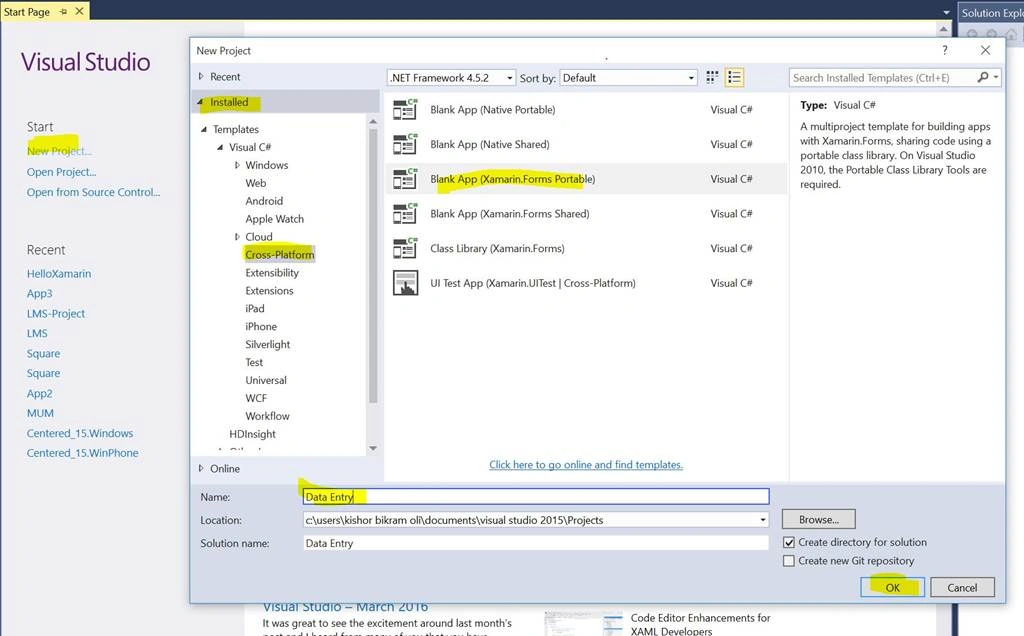Viewport: 1024px width, 636px height.
Task: Open the Solution Explorer panel tab
Action: pyautogui.click(x=991, y=13)
